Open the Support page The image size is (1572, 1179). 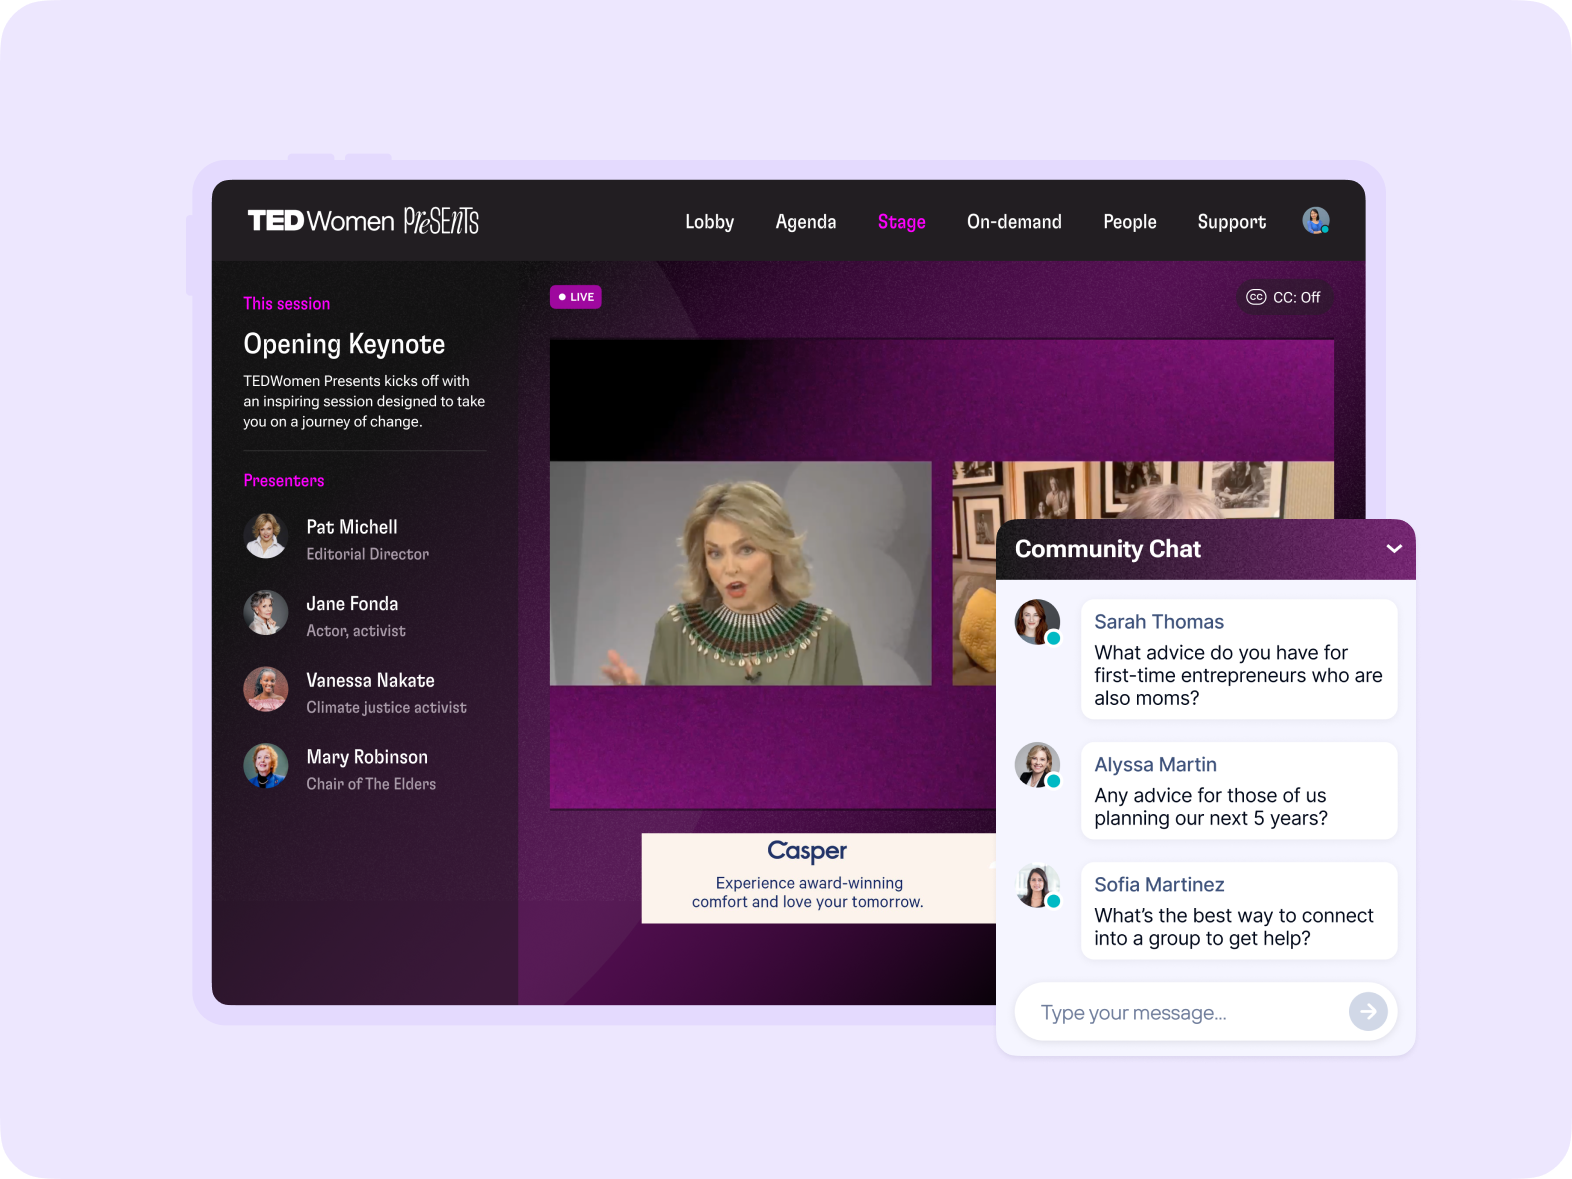[x=1231, y=222]
